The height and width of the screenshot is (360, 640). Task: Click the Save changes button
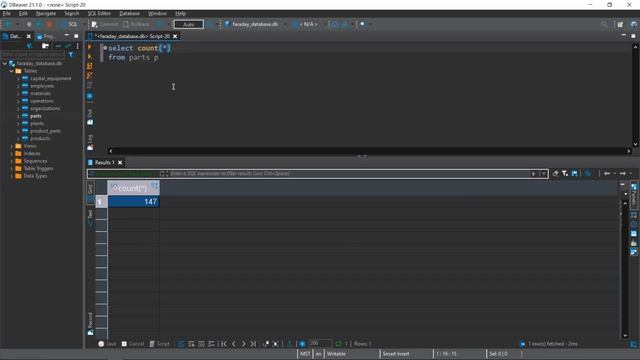pos(107,344)
